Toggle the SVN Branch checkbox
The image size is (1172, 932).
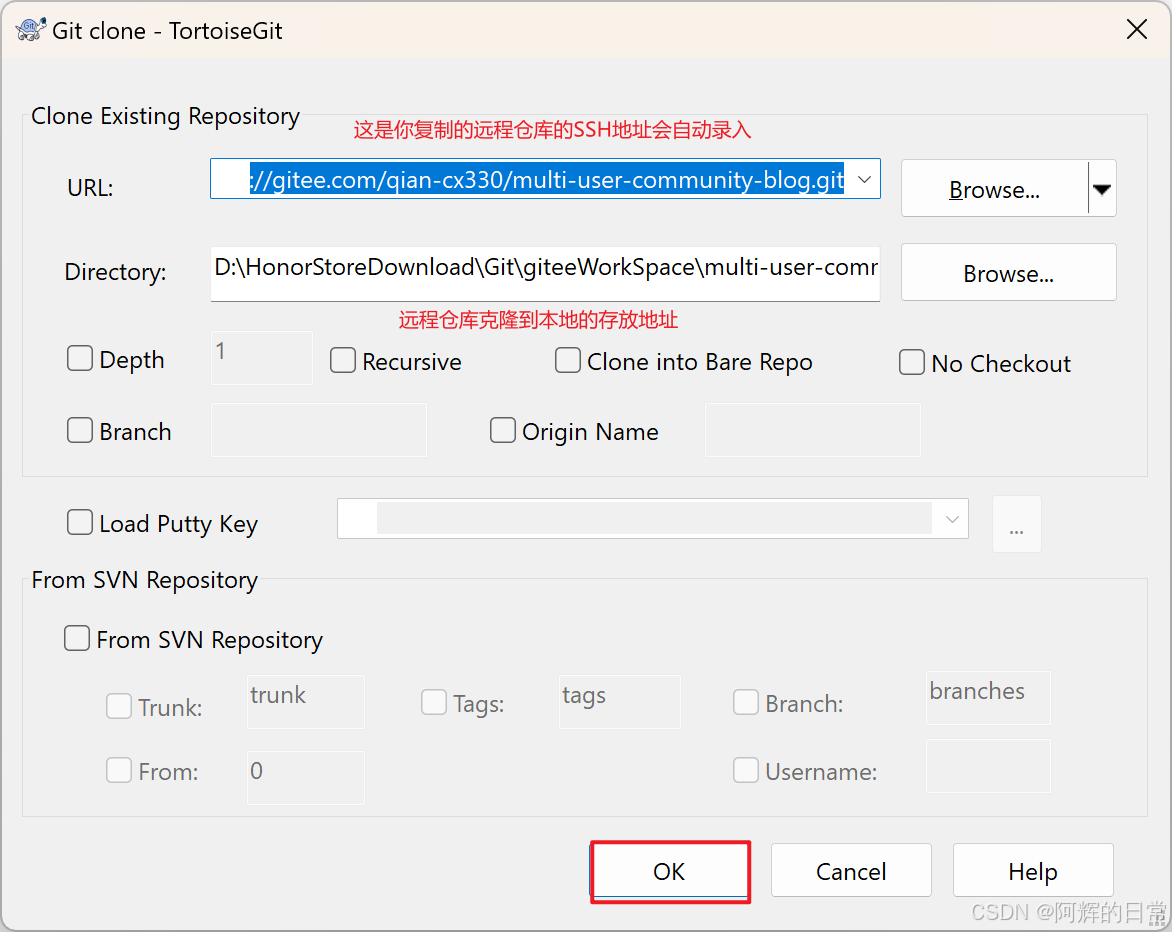tap(746, 703)
